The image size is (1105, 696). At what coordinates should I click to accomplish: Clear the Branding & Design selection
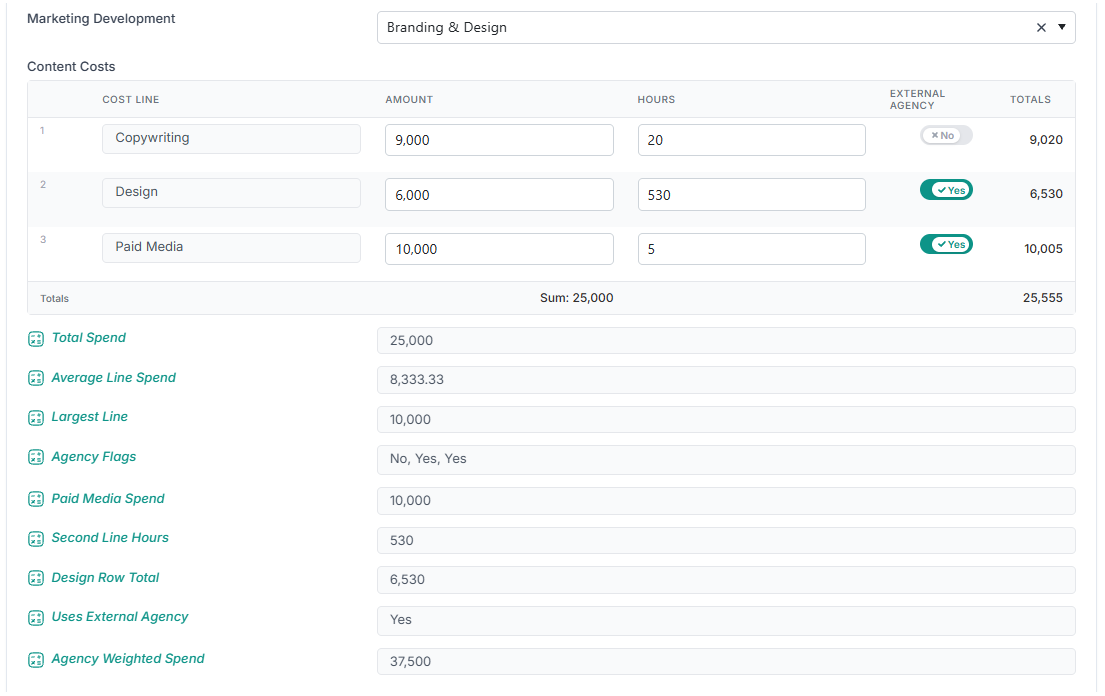1041,27
